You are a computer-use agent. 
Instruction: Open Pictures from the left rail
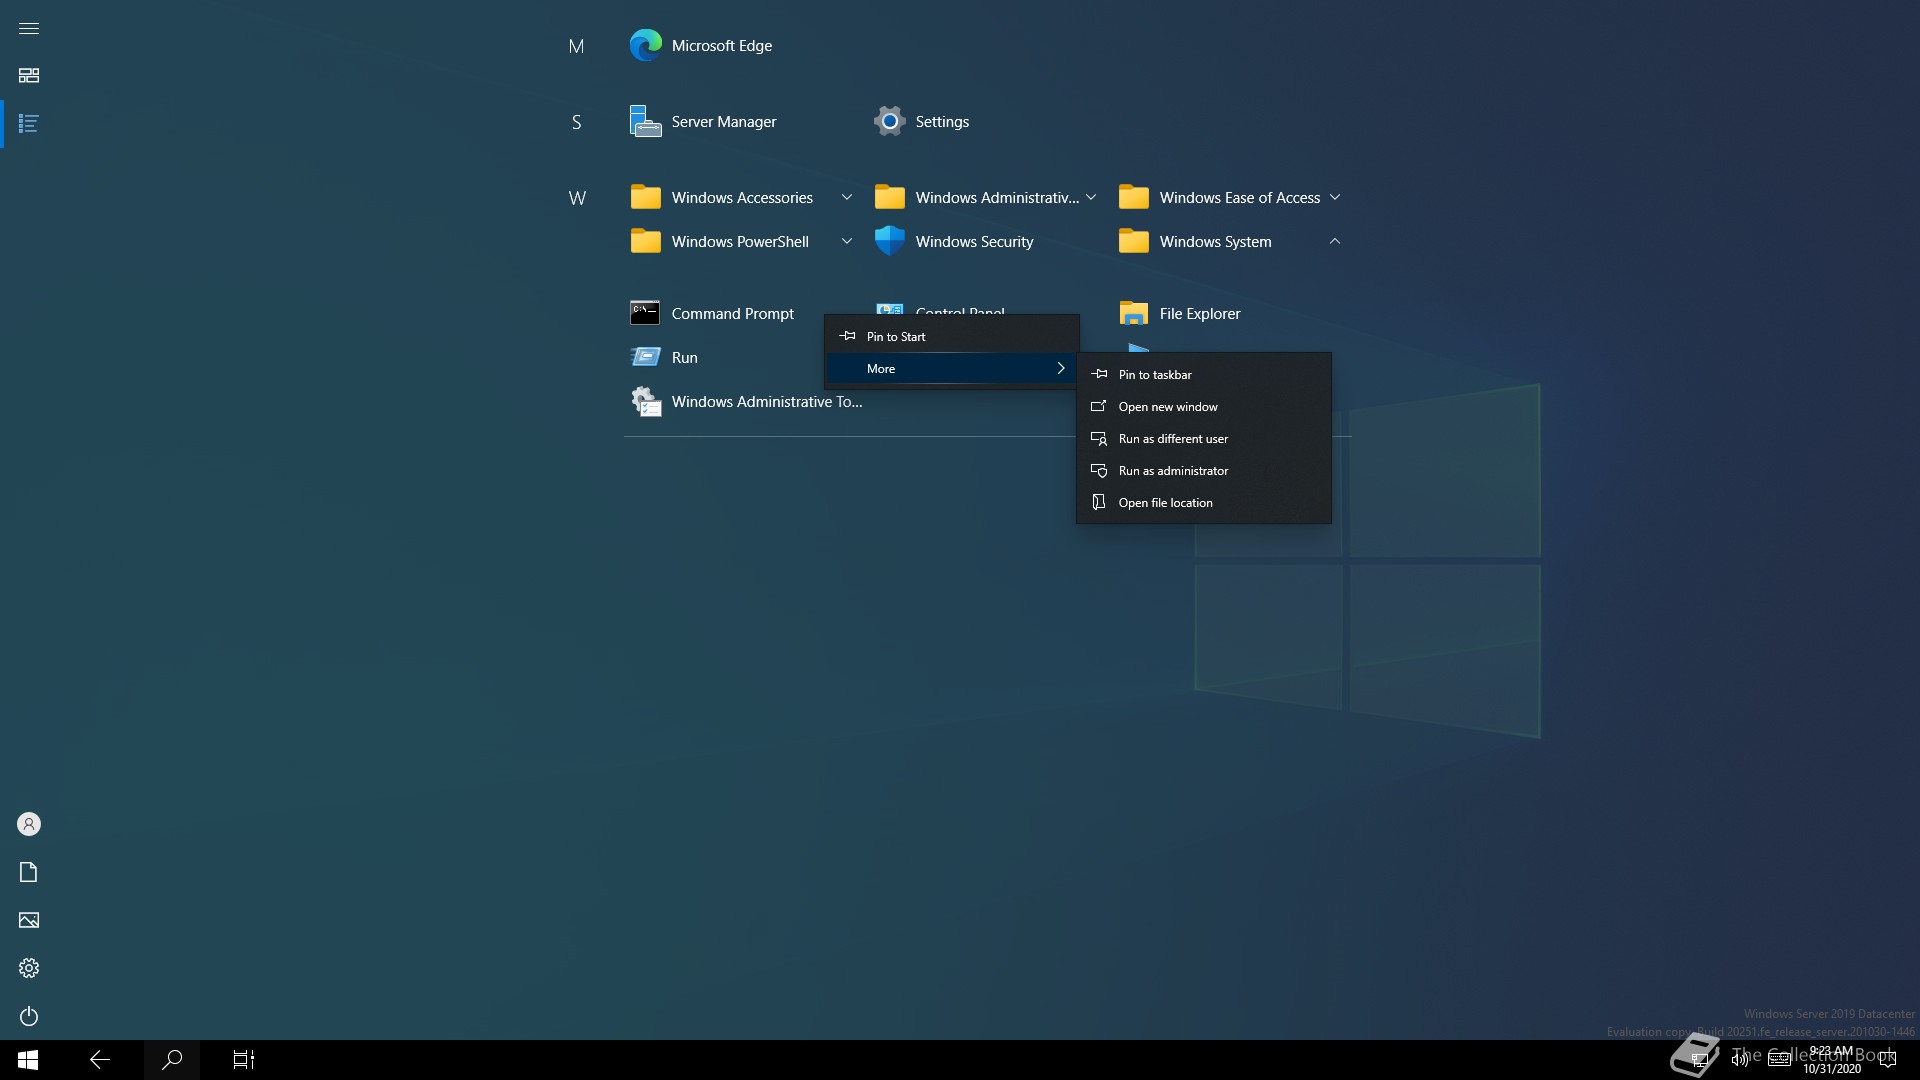(x=29, y=920)
